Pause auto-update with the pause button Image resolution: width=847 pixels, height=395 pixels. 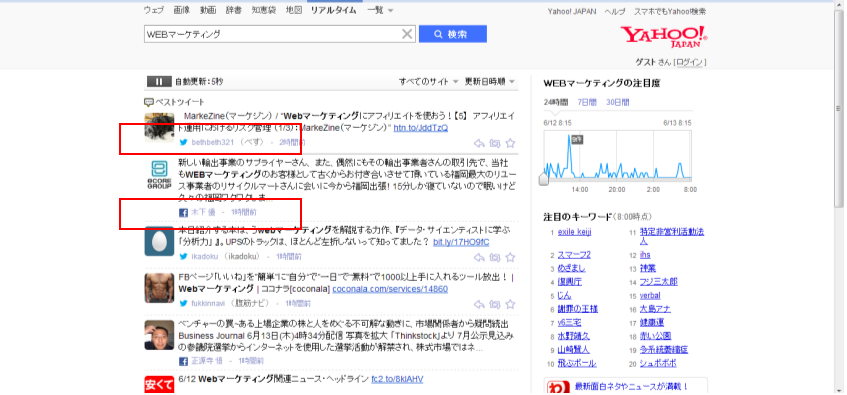(159, 82)
